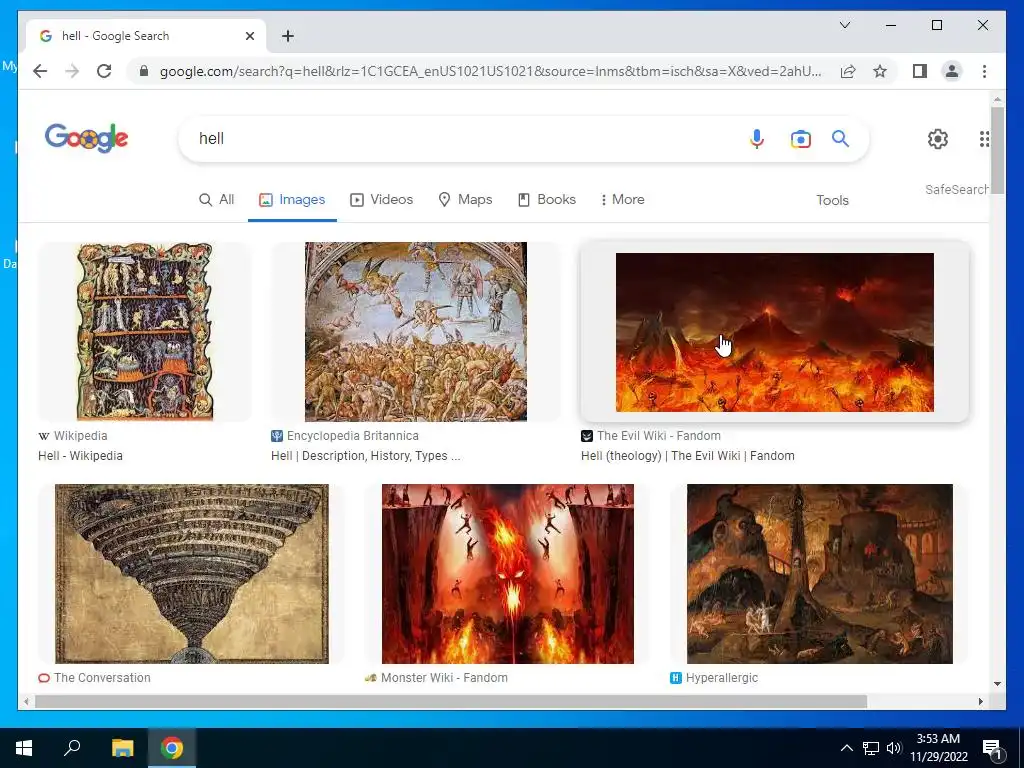Screen dimensions: 1024x768
Task: Open the Tools filter options
Action: tap(832, 200)
